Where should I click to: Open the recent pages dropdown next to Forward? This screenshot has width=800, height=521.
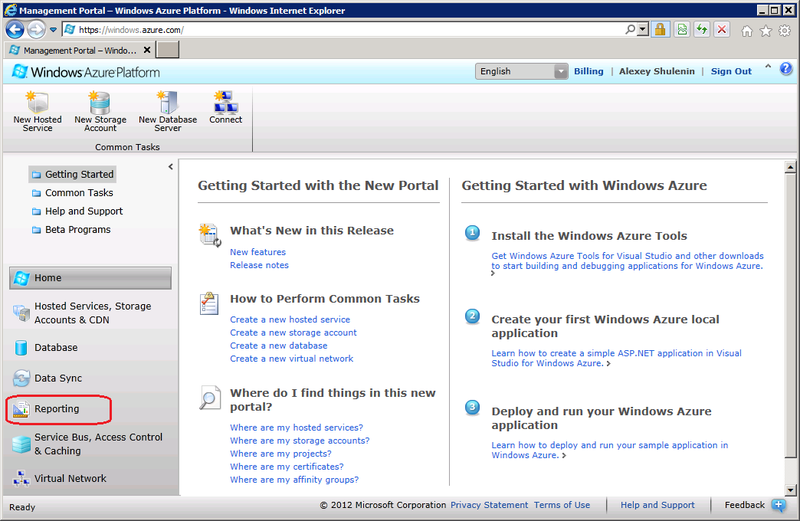[53, 30]
